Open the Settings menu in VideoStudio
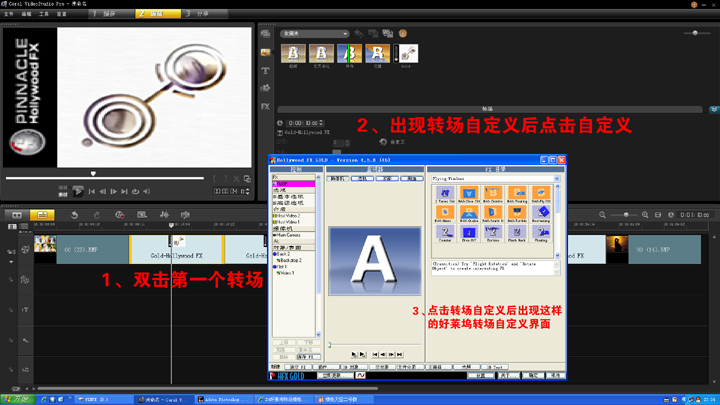Screen dimensions: 720x405 (62, 14)
